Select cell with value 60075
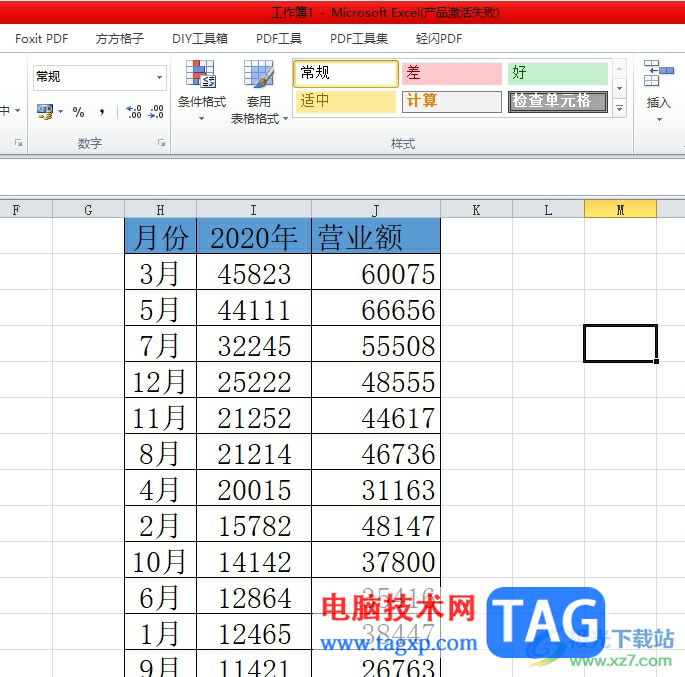The width and height of the screenshot is (685, 677). point(376,272)
